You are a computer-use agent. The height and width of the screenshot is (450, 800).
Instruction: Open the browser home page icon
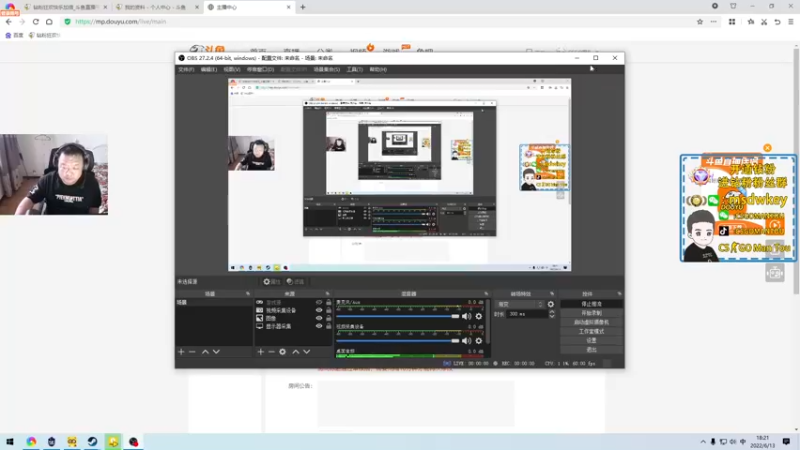(49, 21)
